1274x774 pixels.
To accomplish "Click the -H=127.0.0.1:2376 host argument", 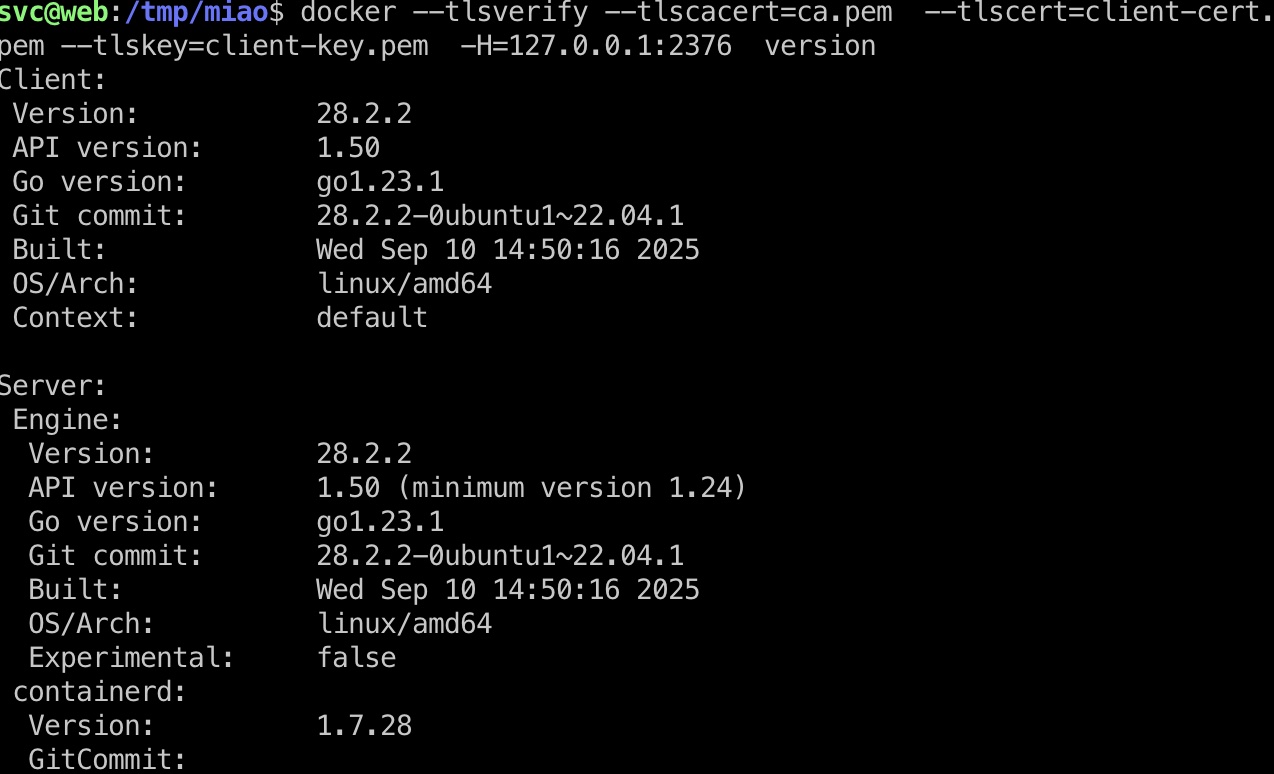I will click(595, 47).
